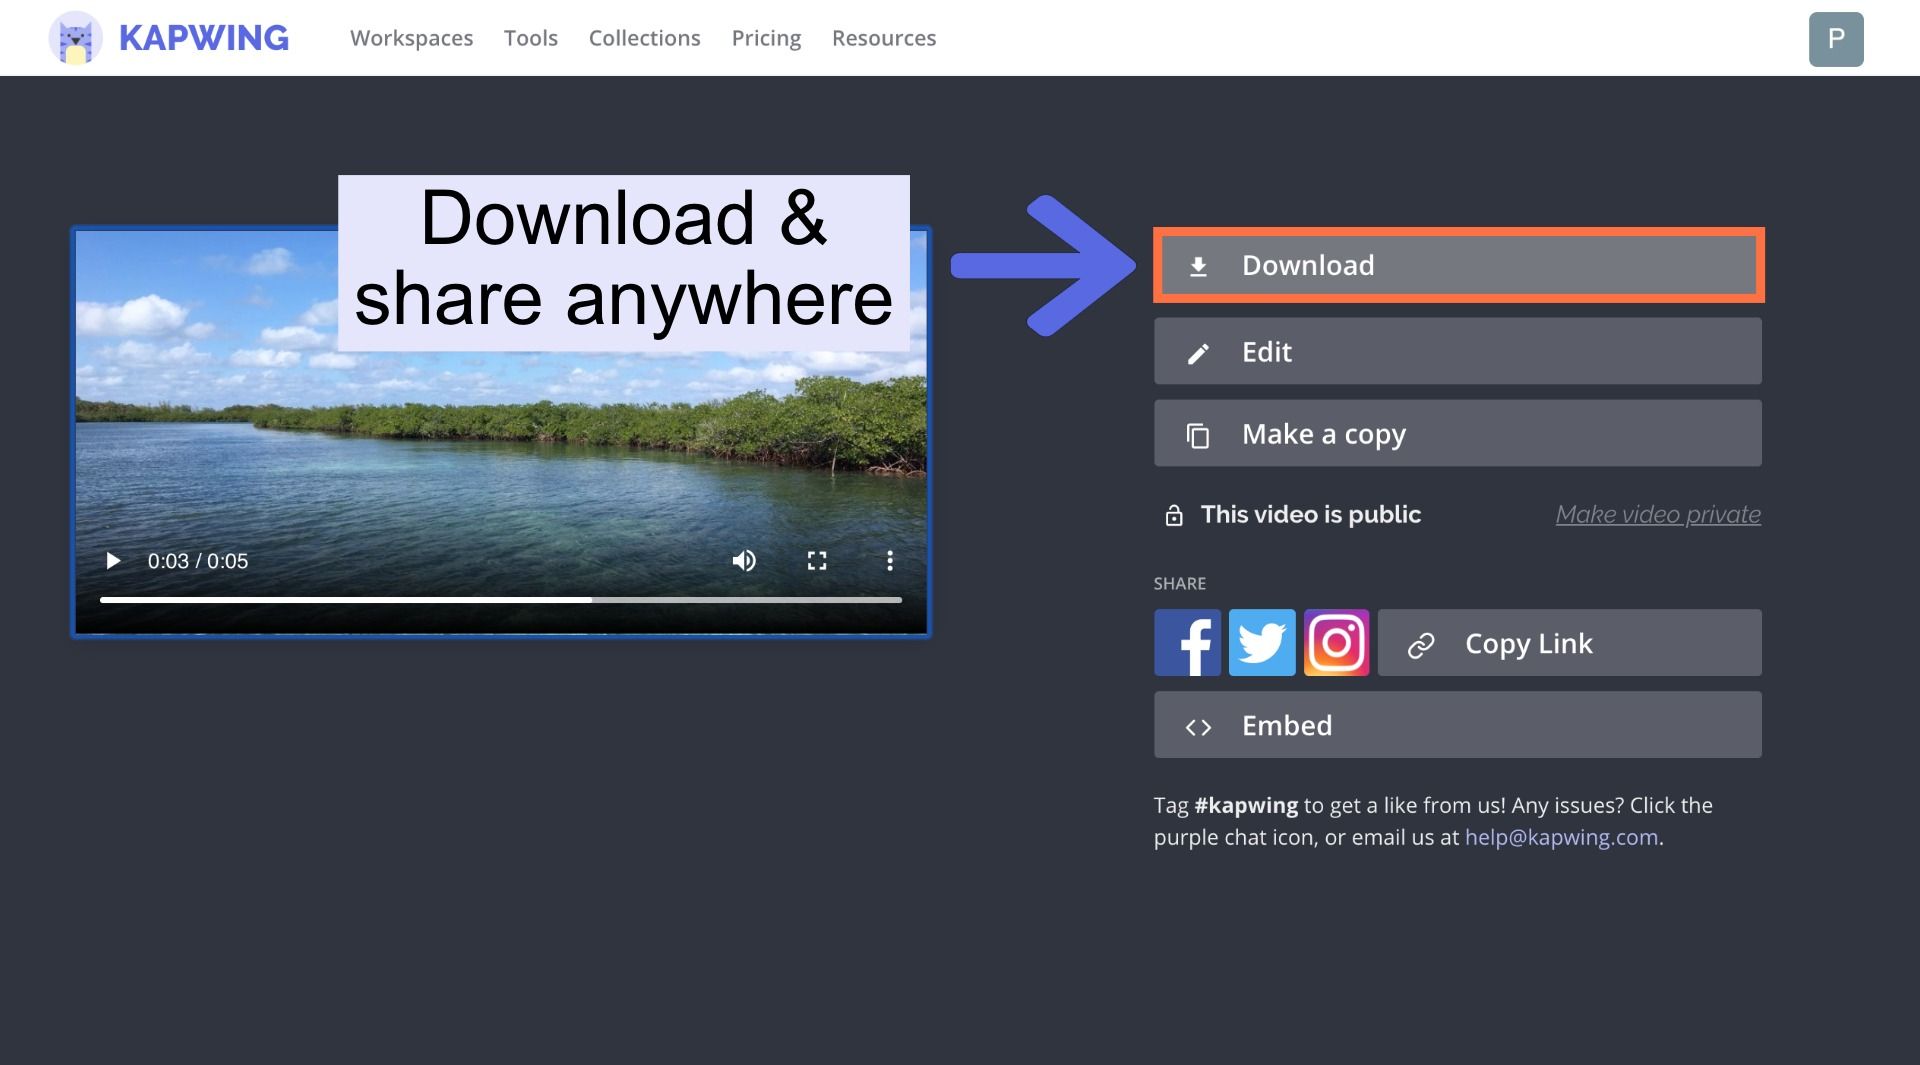This screenshot has width=1920, height=1065.
Task: Make video private
Action: coord(1657,515)
